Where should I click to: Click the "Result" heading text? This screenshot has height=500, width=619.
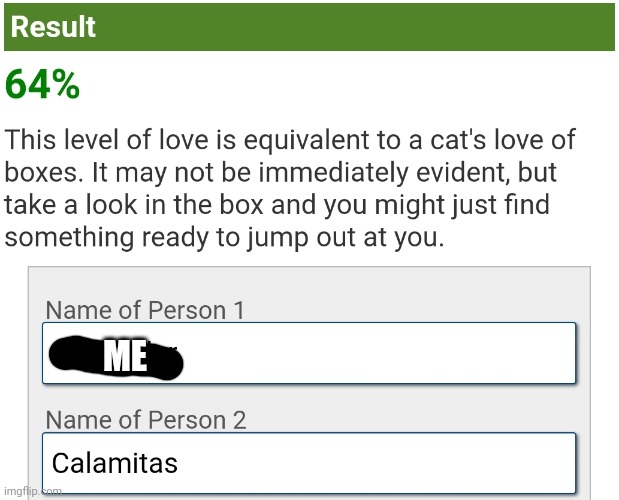point(54,27)
